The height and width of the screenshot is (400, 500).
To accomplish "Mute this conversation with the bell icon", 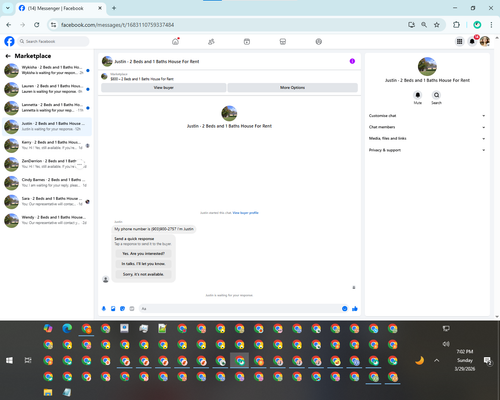I will tap(418, 95).
